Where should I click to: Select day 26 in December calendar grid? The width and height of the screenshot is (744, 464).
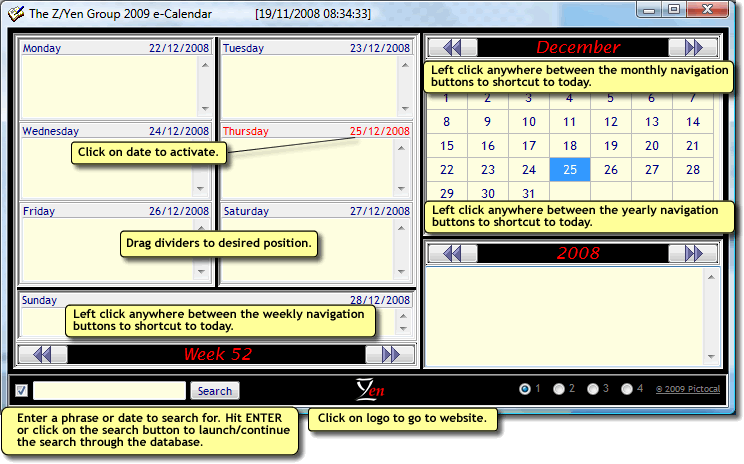point(611,170)
